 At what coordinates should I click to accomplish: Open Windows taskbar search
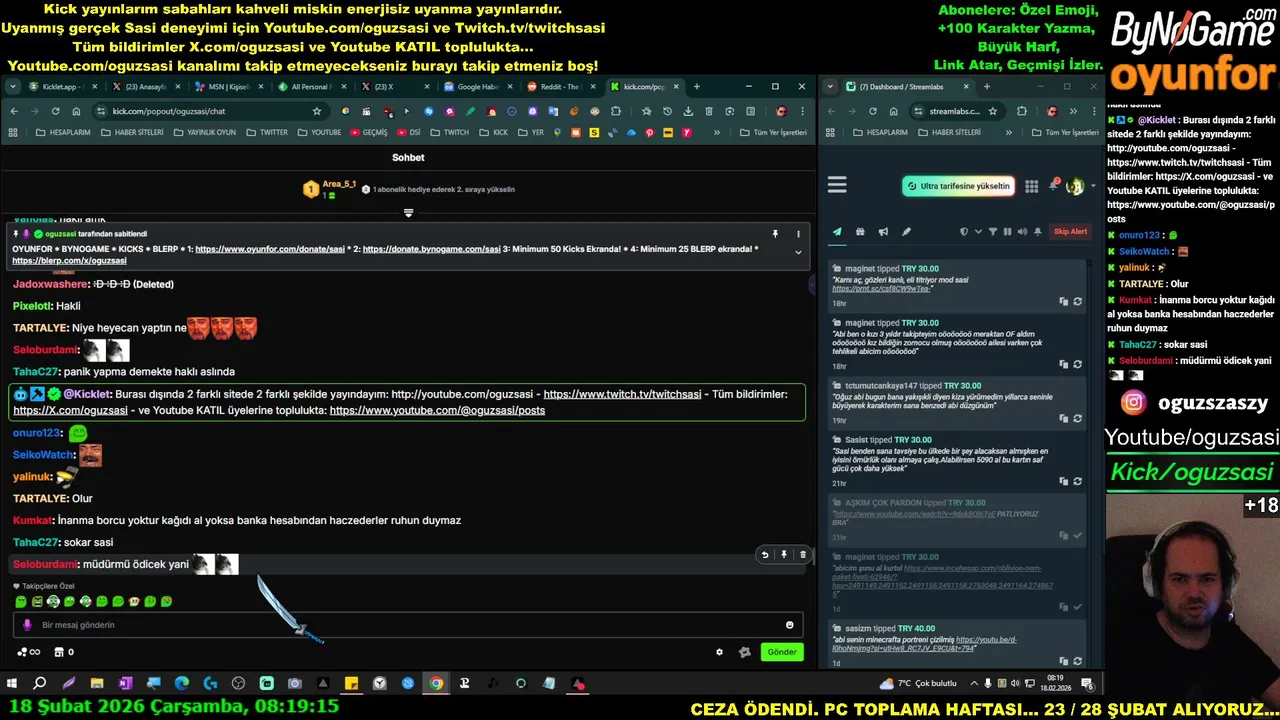click(40, 684)
